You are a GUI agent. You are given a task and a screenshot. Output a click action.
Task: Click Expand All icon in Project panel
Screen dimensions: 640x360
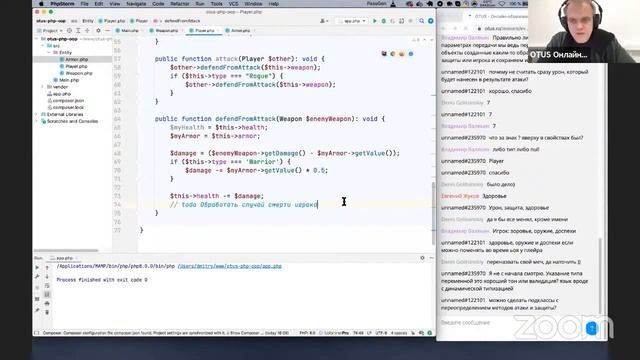[78, 31]
